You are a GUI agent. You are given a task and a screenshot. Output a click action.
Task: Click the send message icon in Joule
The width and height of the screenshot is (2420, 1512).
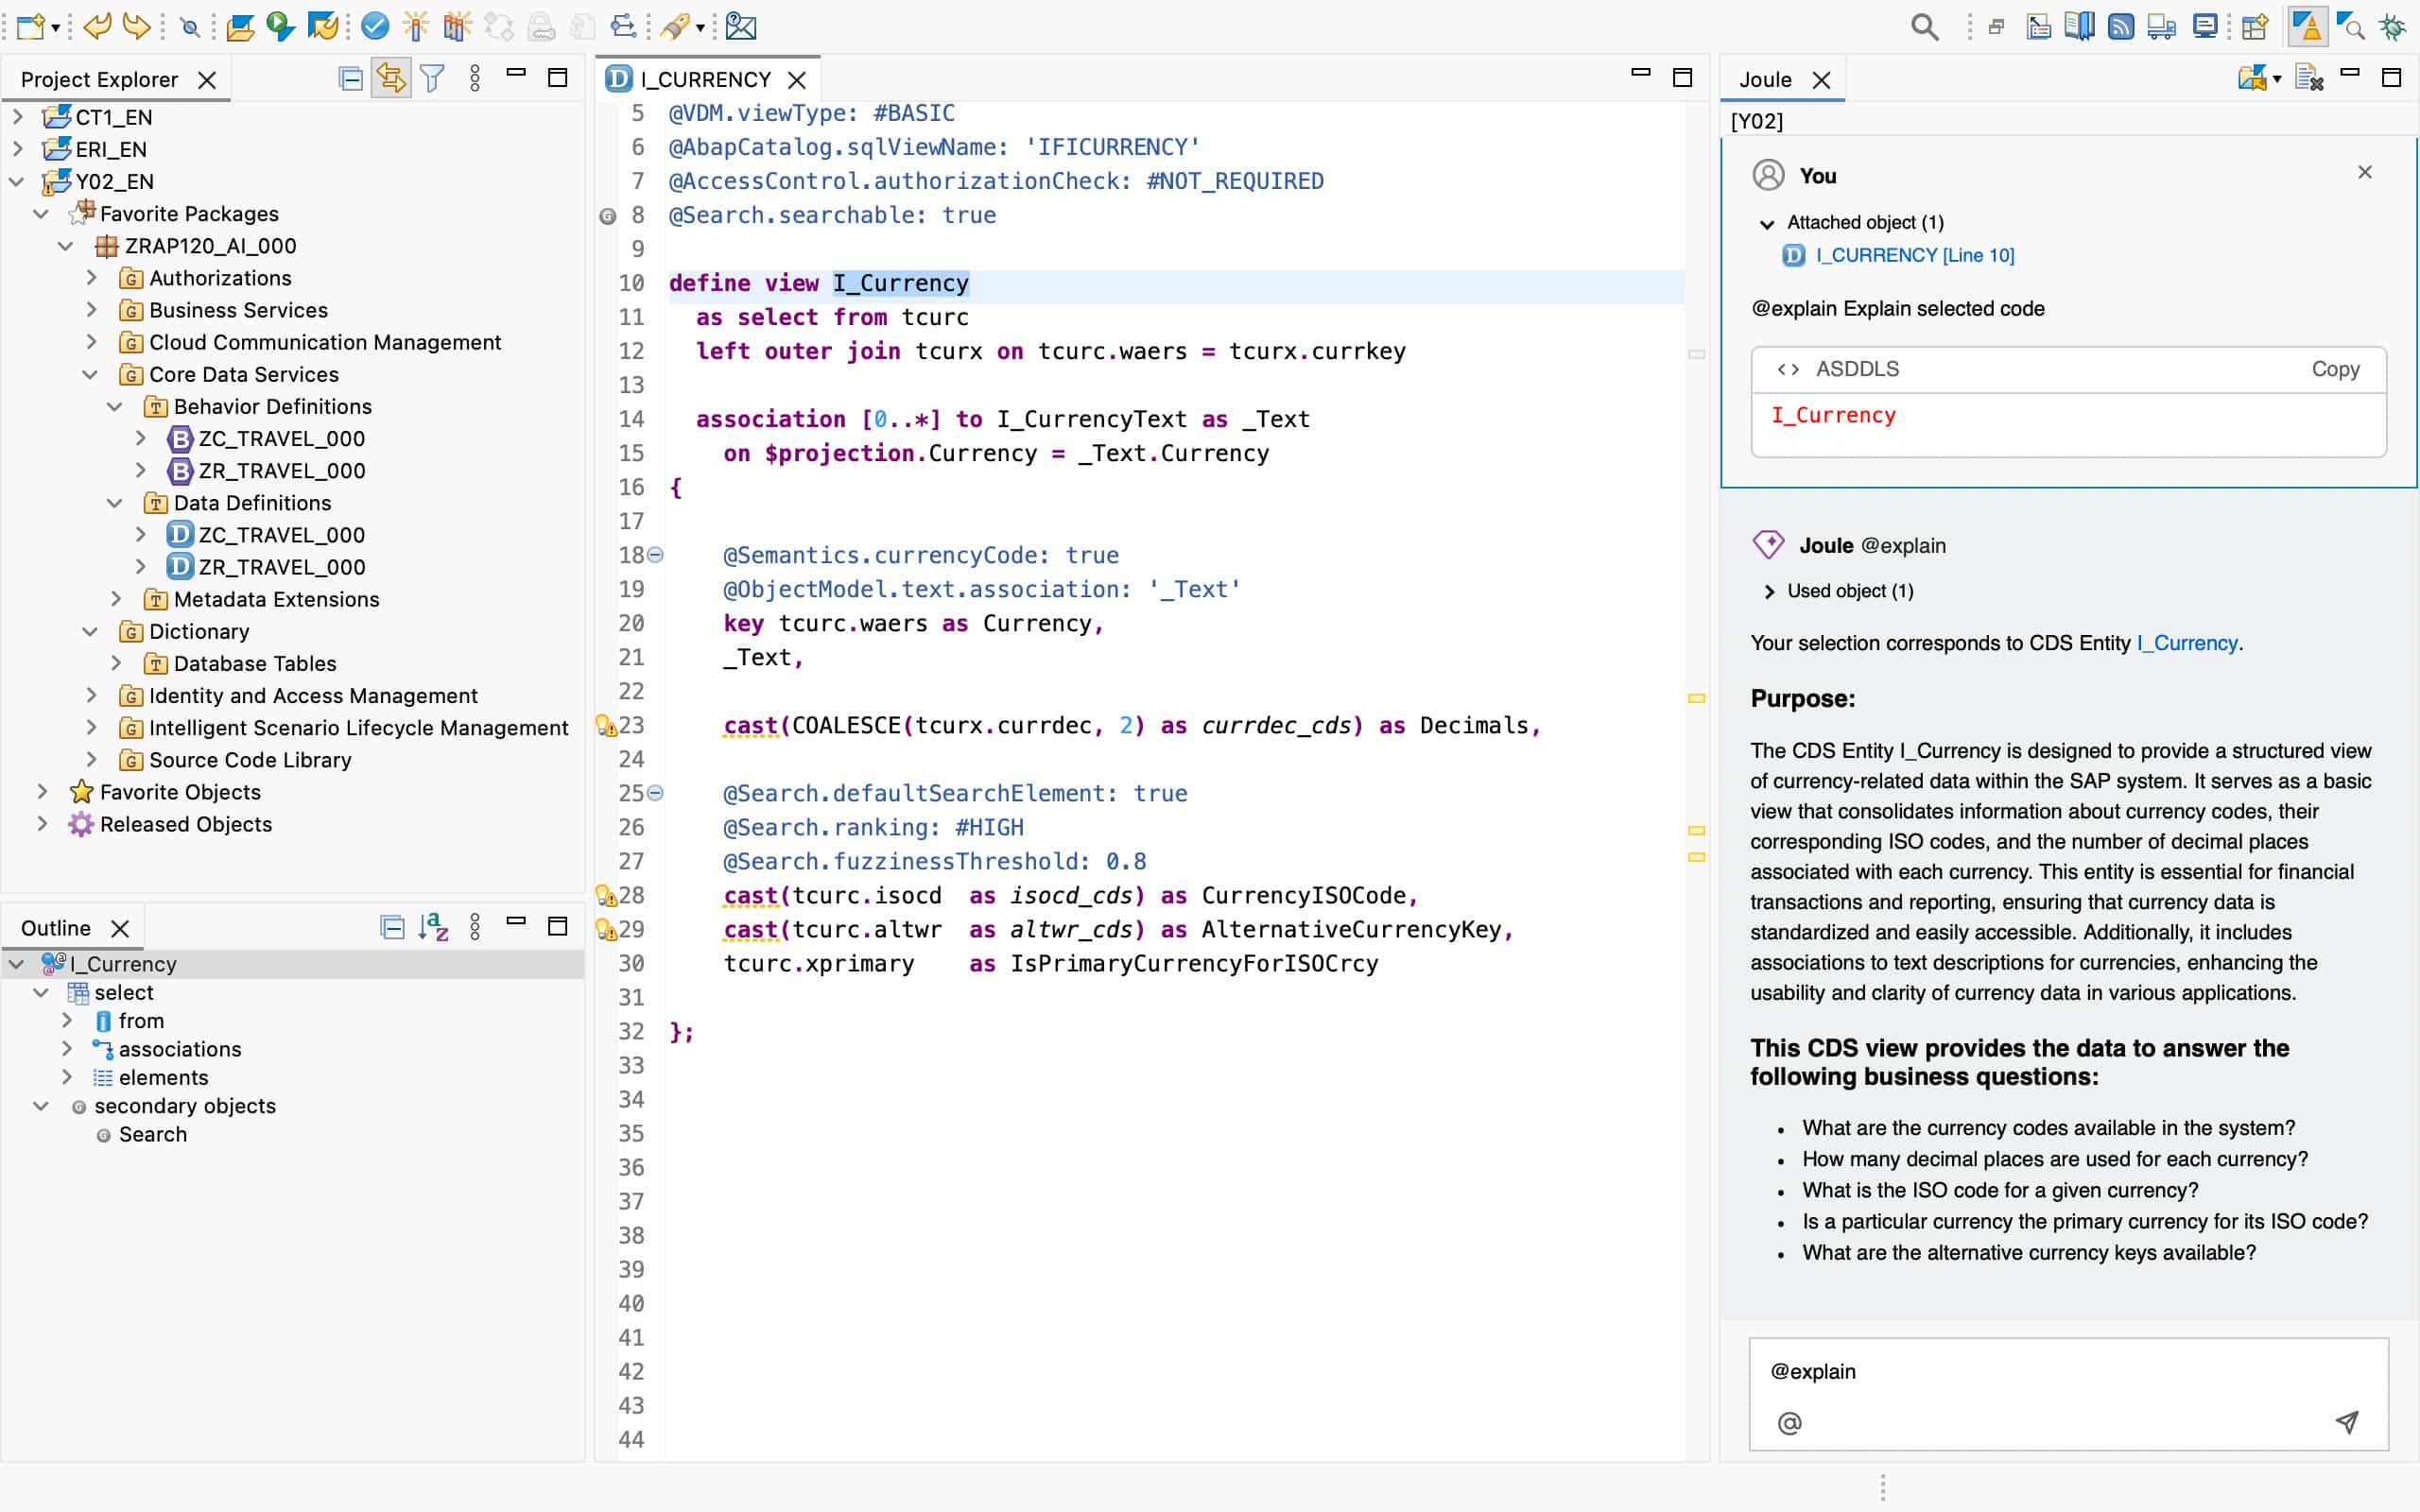point(2346,1421)
